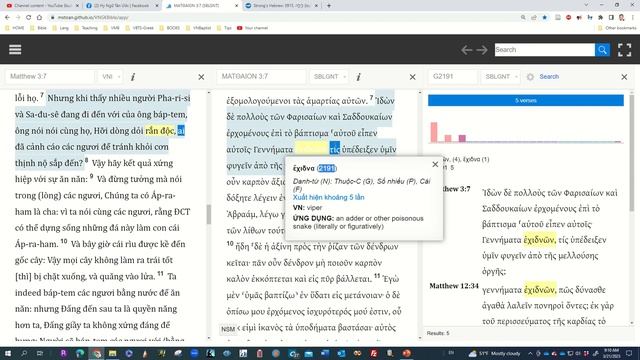Go forward with the app's right arrow
The image size is (640, 360).
[482, 50]
